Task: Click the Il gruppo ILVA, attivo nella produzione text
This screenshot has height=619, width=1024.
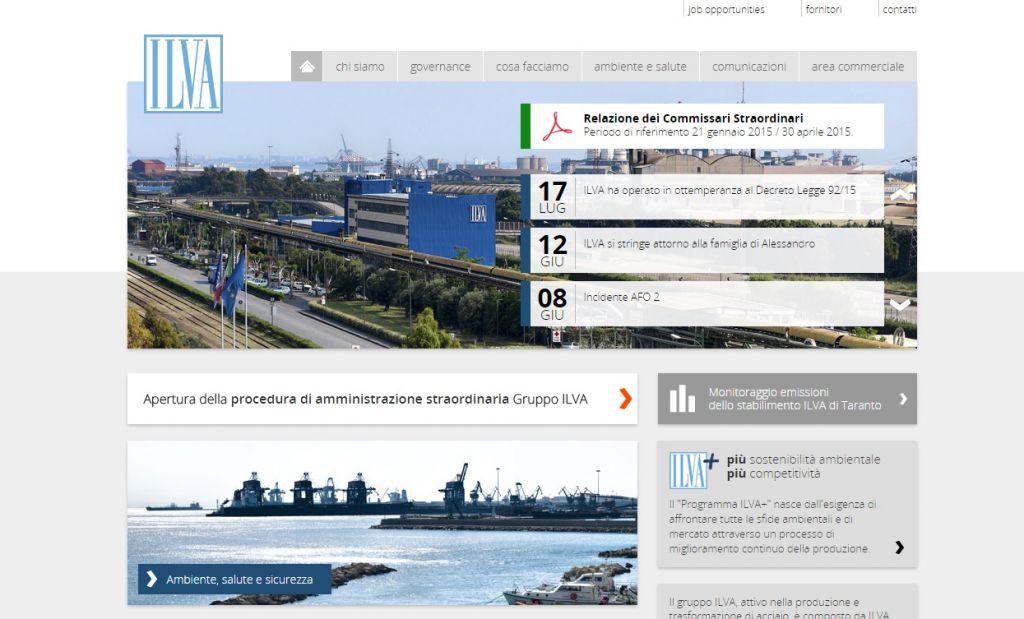Action: (778, 608)
